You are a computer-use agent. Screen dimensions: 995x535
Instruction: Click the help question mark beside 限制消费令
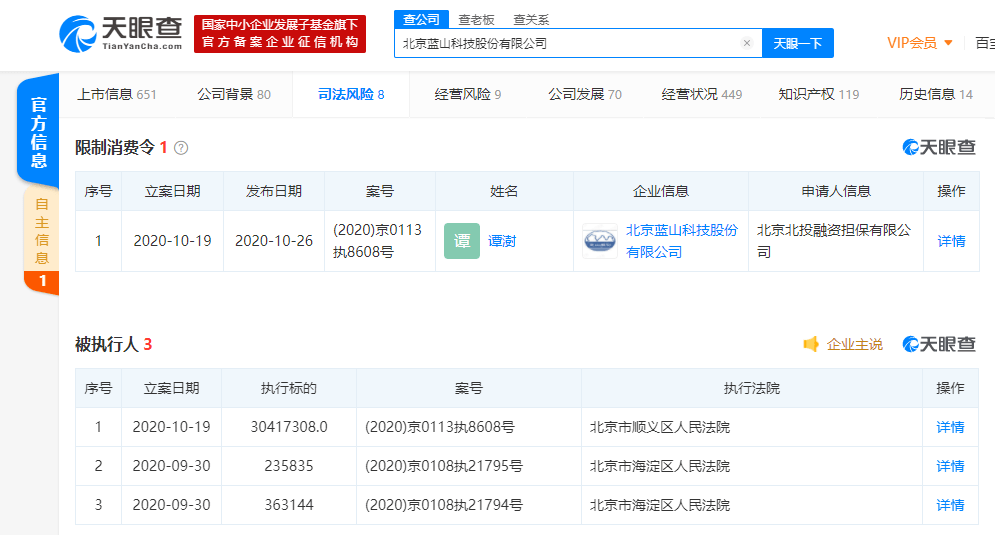pos(181,148)
